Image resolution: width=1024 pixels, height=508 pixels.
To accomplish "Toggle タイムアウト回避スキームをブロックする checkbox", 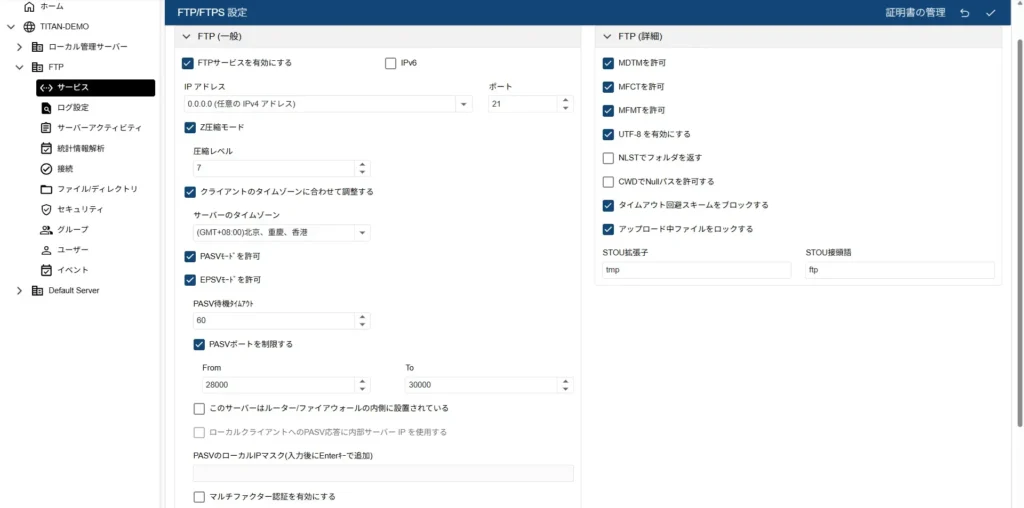I will [609, 206].
